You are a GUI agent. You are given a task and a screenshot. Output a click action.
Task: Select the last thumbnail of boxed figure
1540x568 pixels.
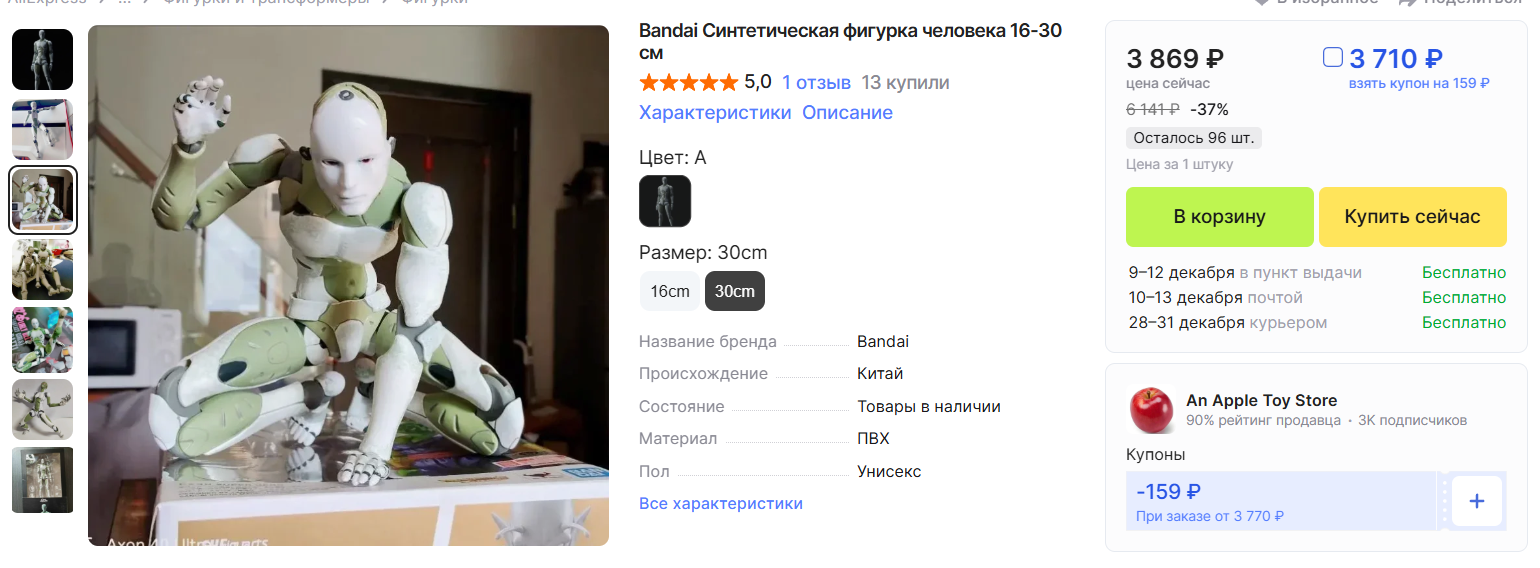coord(42,480)
